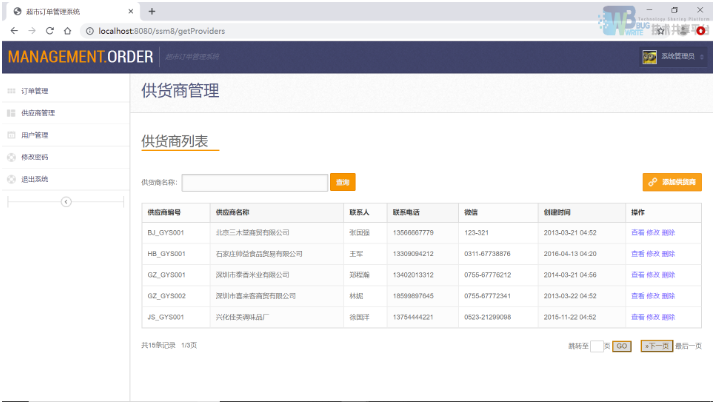716x406 pixels.
Task: Click creation time 2016-04-13 04:20
Action: (570, 254)
